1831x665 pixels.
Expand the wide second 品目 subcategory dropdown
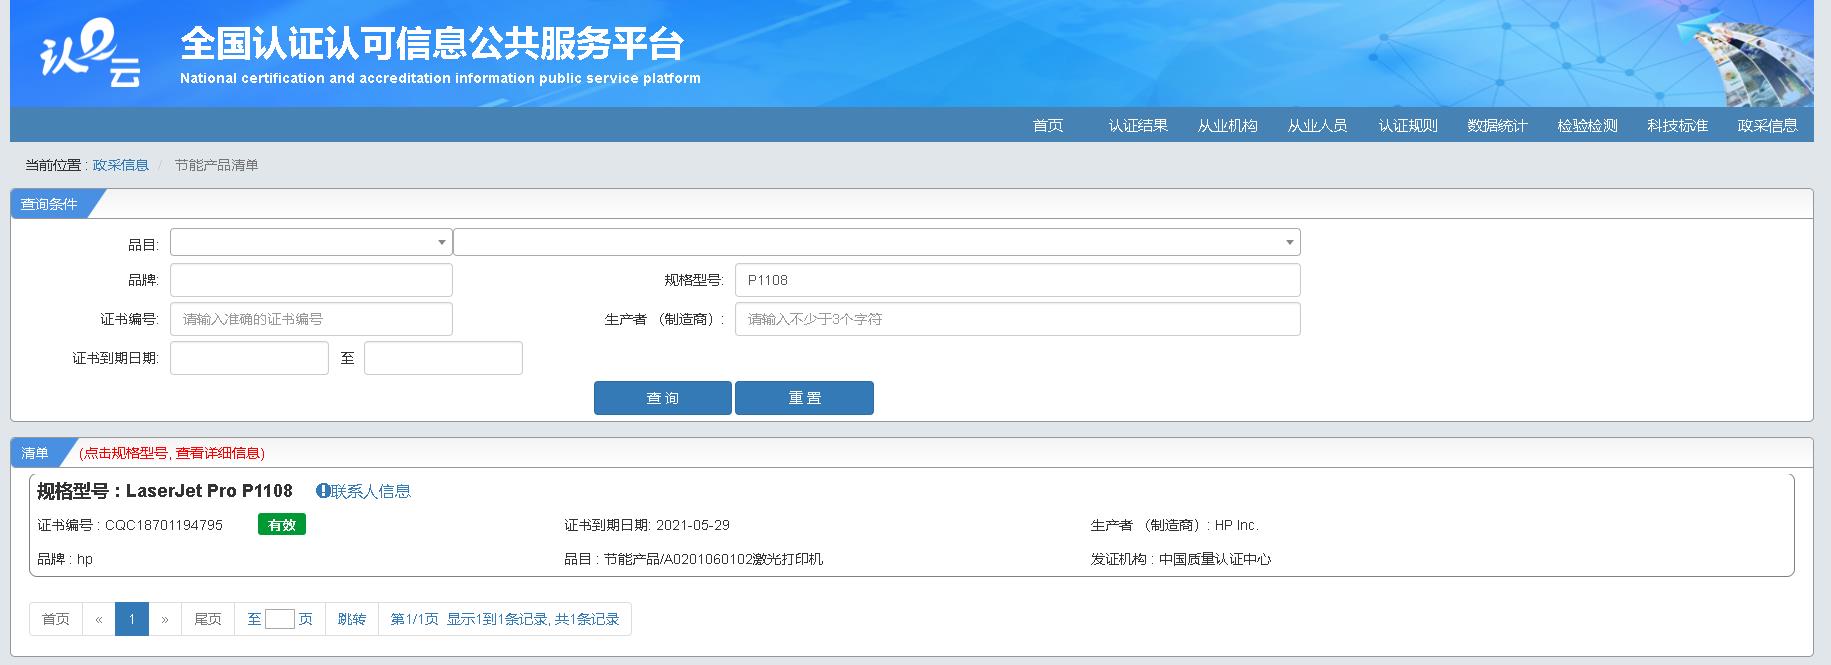(x=877, y=242)
